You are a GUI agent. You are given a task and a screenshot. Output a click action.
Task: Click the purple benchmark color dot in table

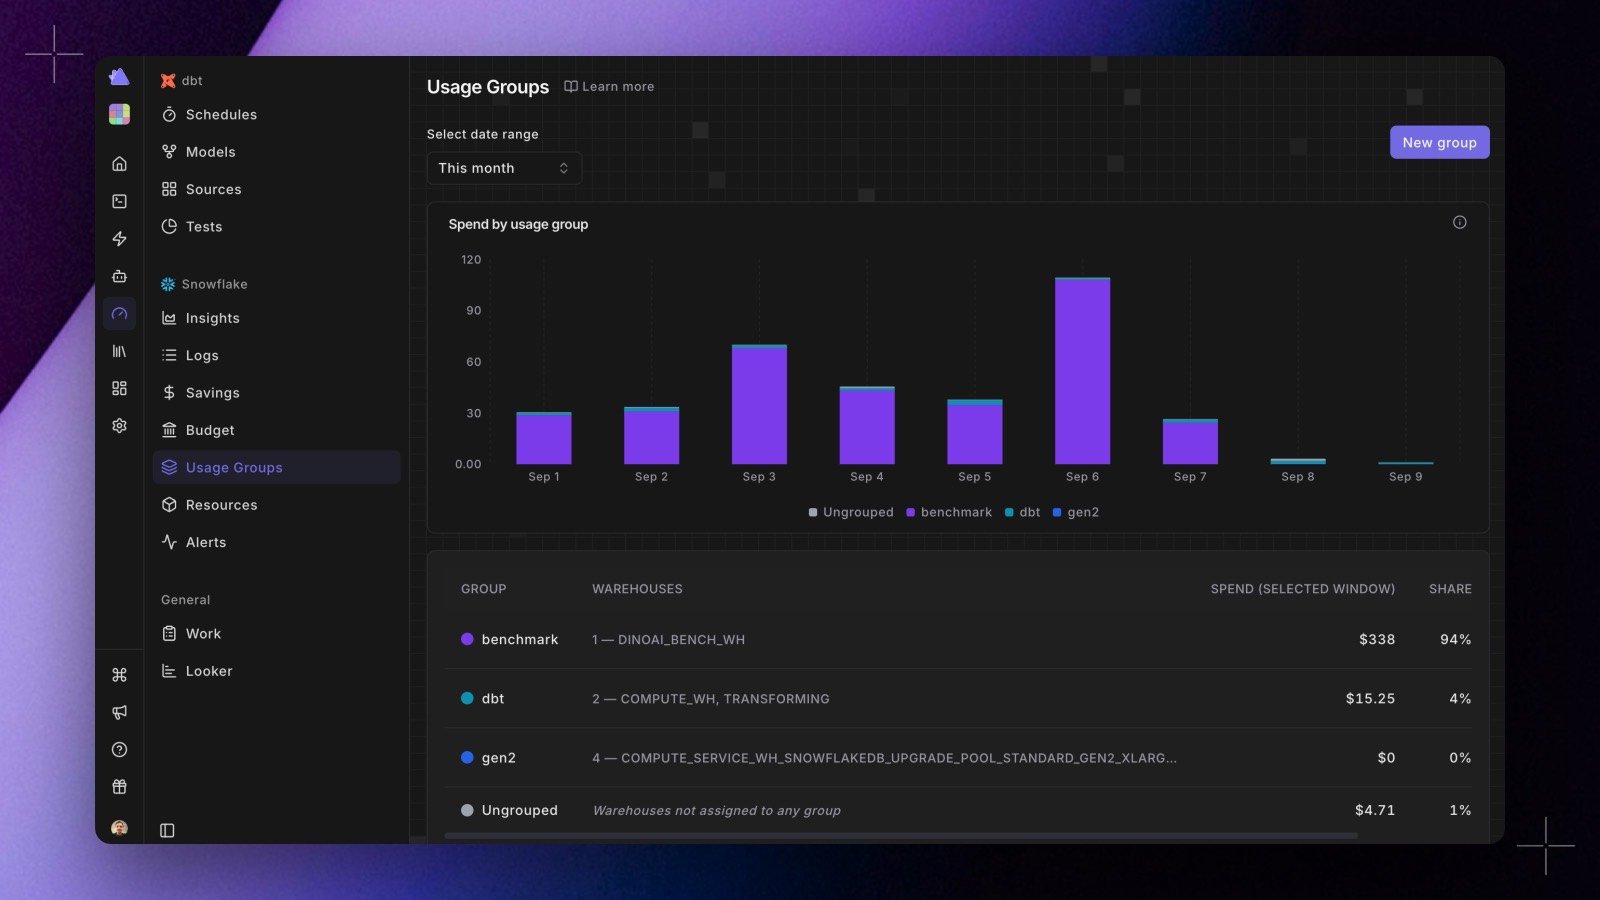[x=467, y=639]
